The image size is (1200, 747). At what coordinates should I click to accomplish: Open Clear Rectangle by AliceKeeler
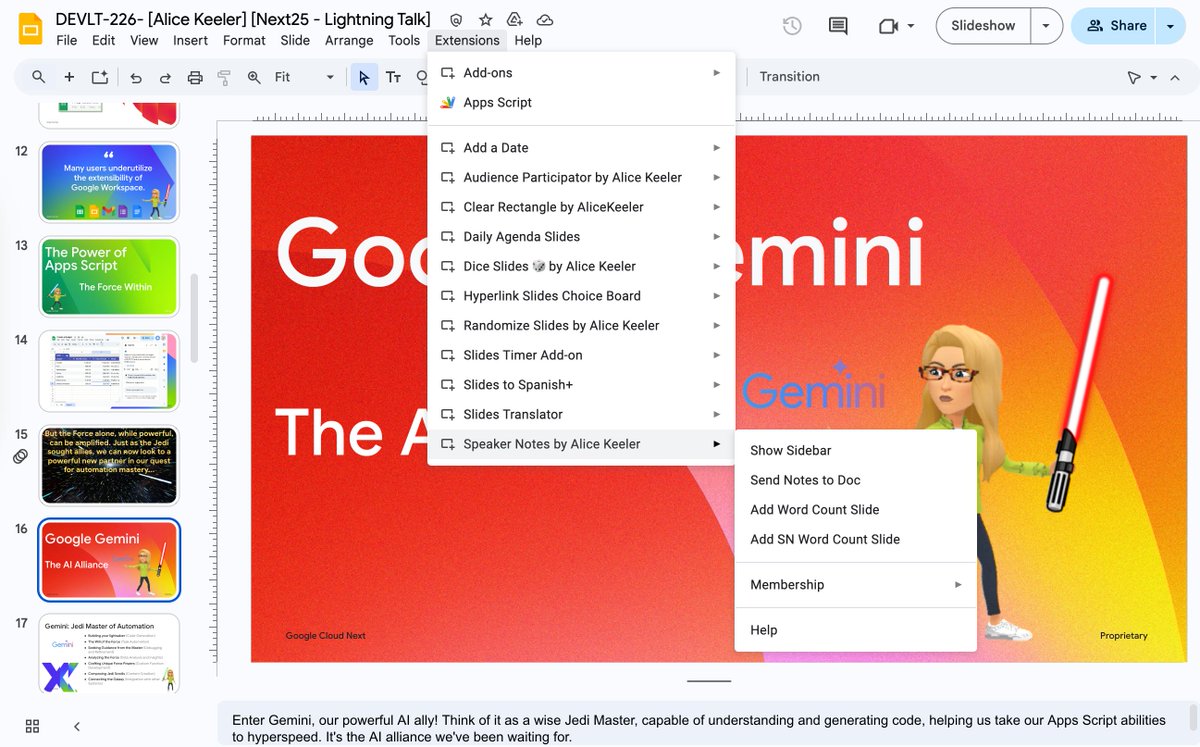click(x=580, y=207)
